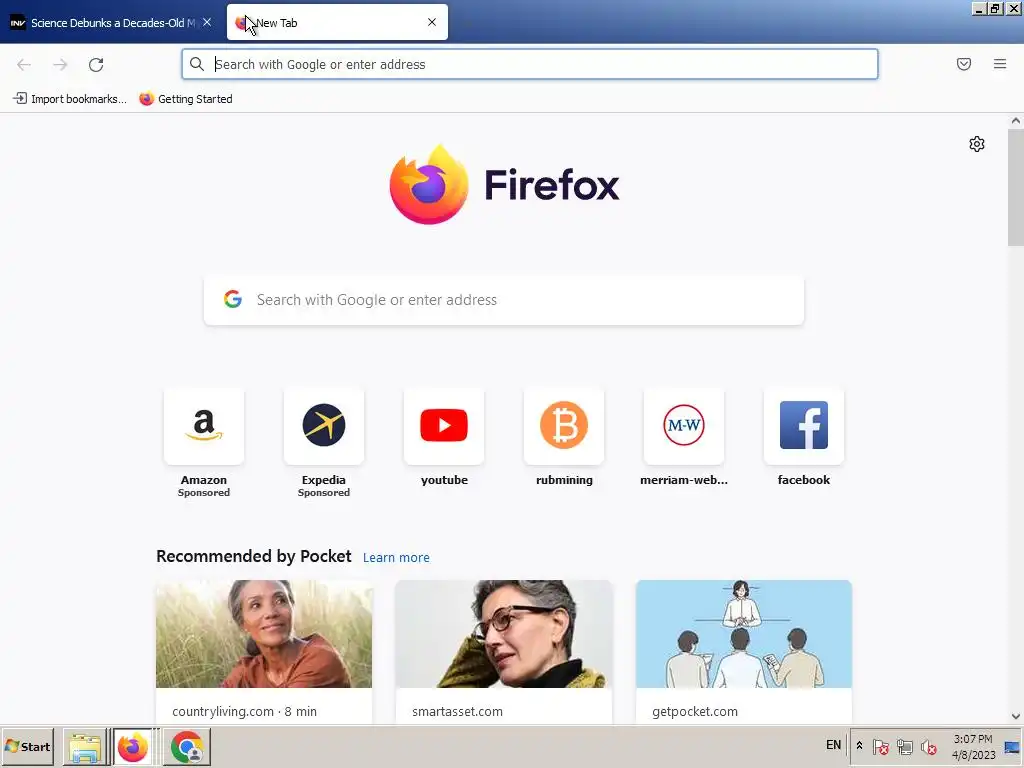
Task: Click Import bookmarks in bookmarks toolbar
Action: (70, 99)
